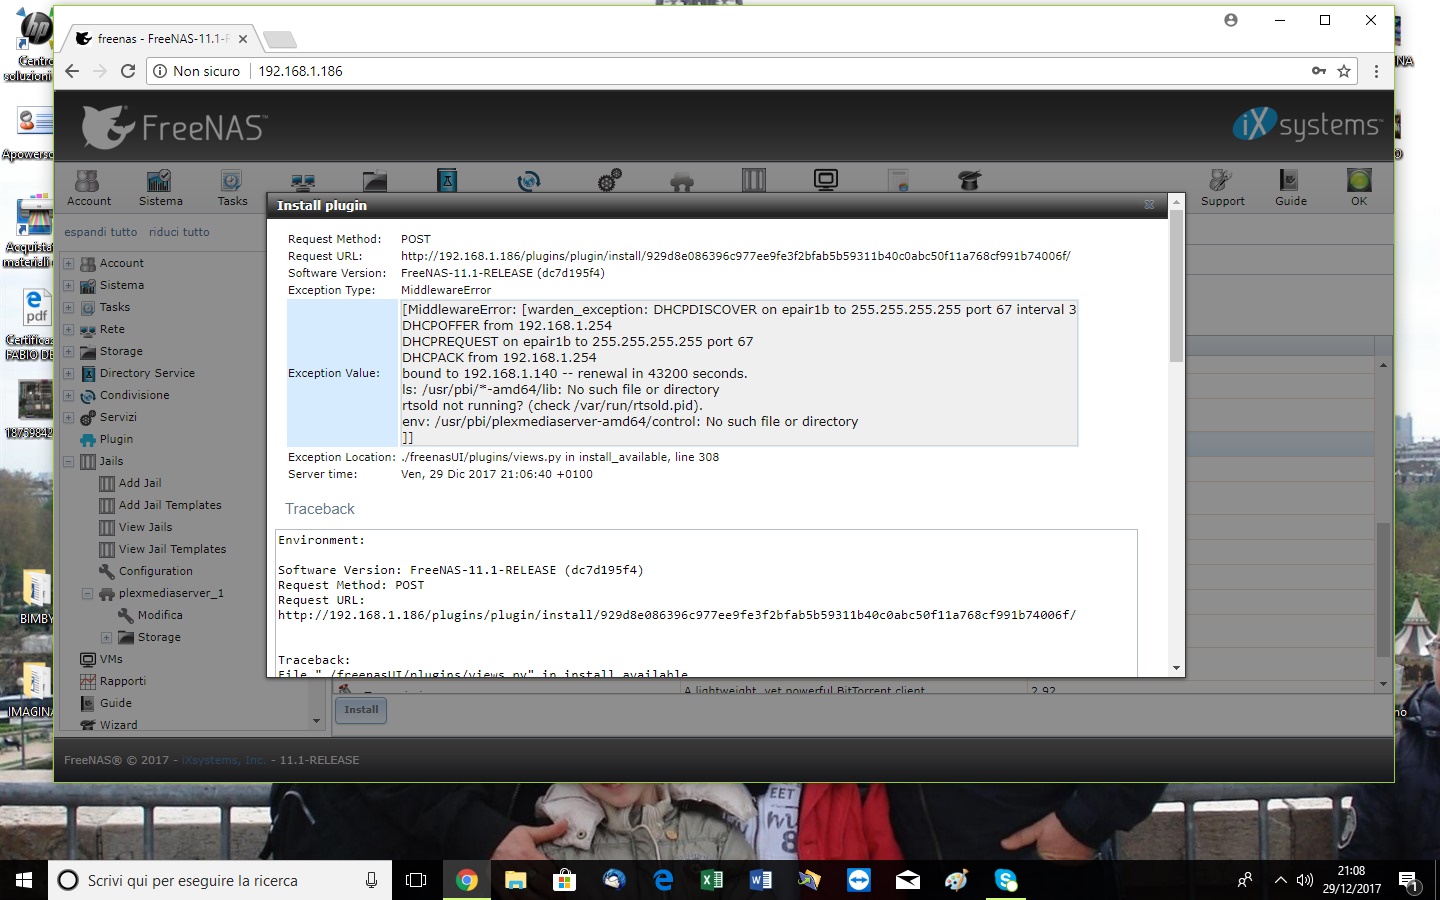Select Wizard in the sidebar tree
The image size is (1440, 900).
click(x=118, y=725)
